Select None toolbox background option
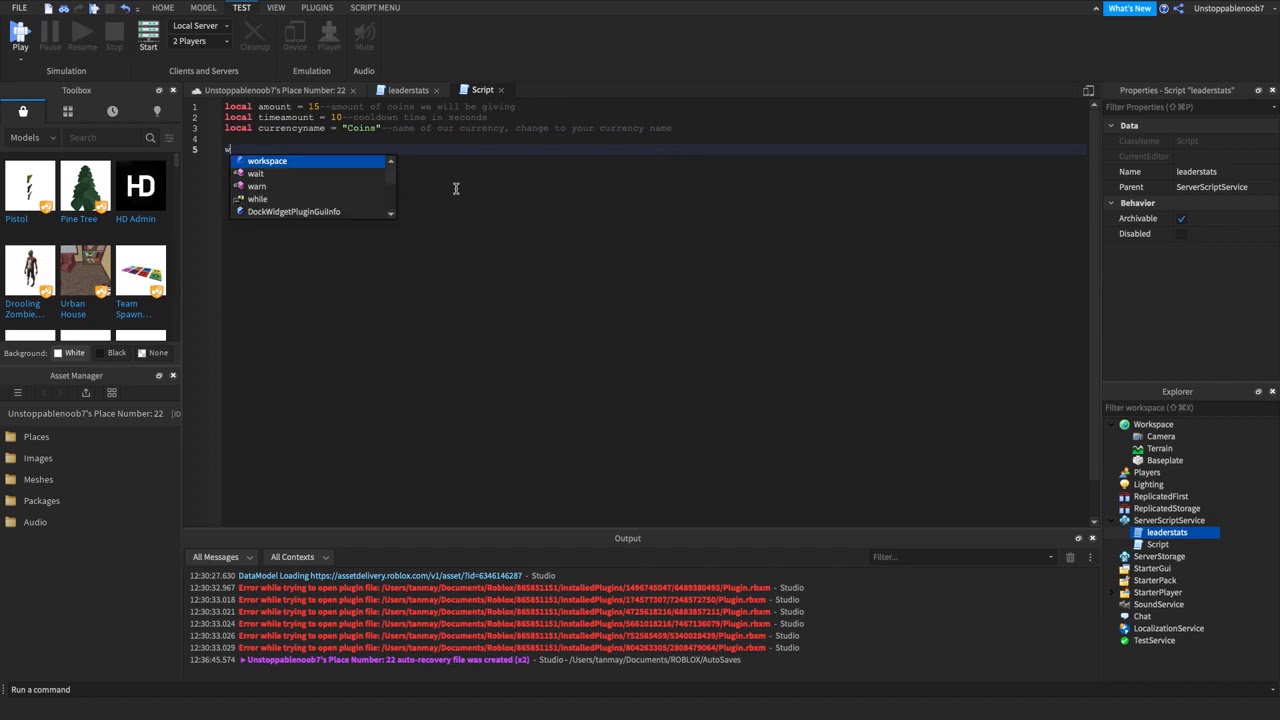This screenshot has height=720, width=1280. click(152, 353)
